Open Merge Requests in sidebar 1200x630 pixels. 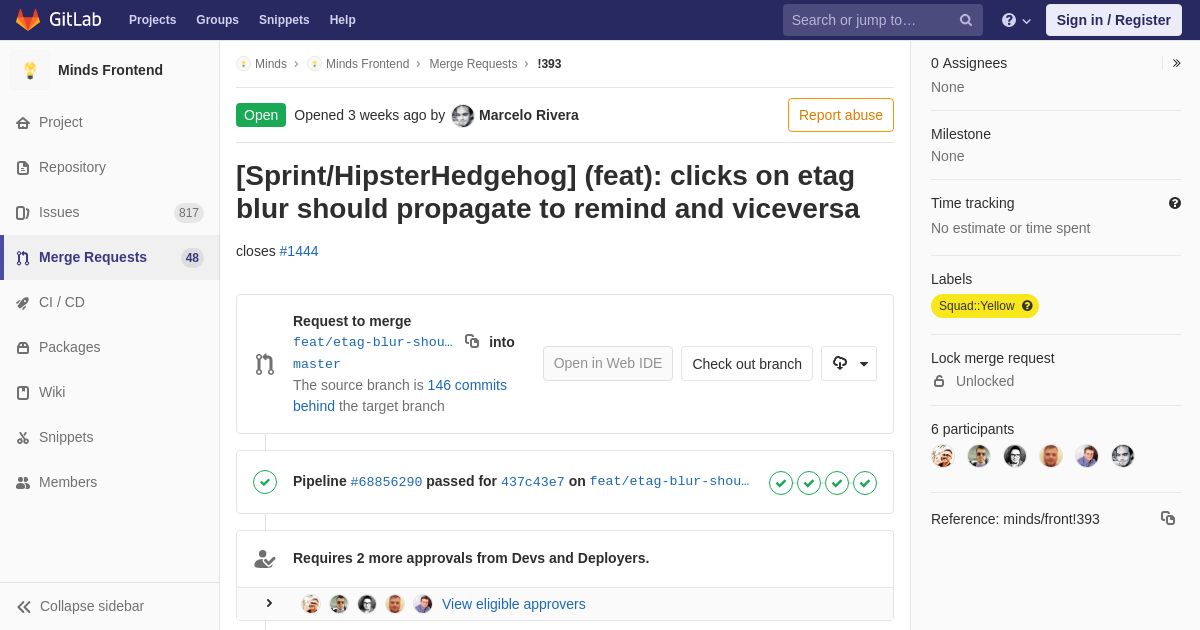click(110, 257)
